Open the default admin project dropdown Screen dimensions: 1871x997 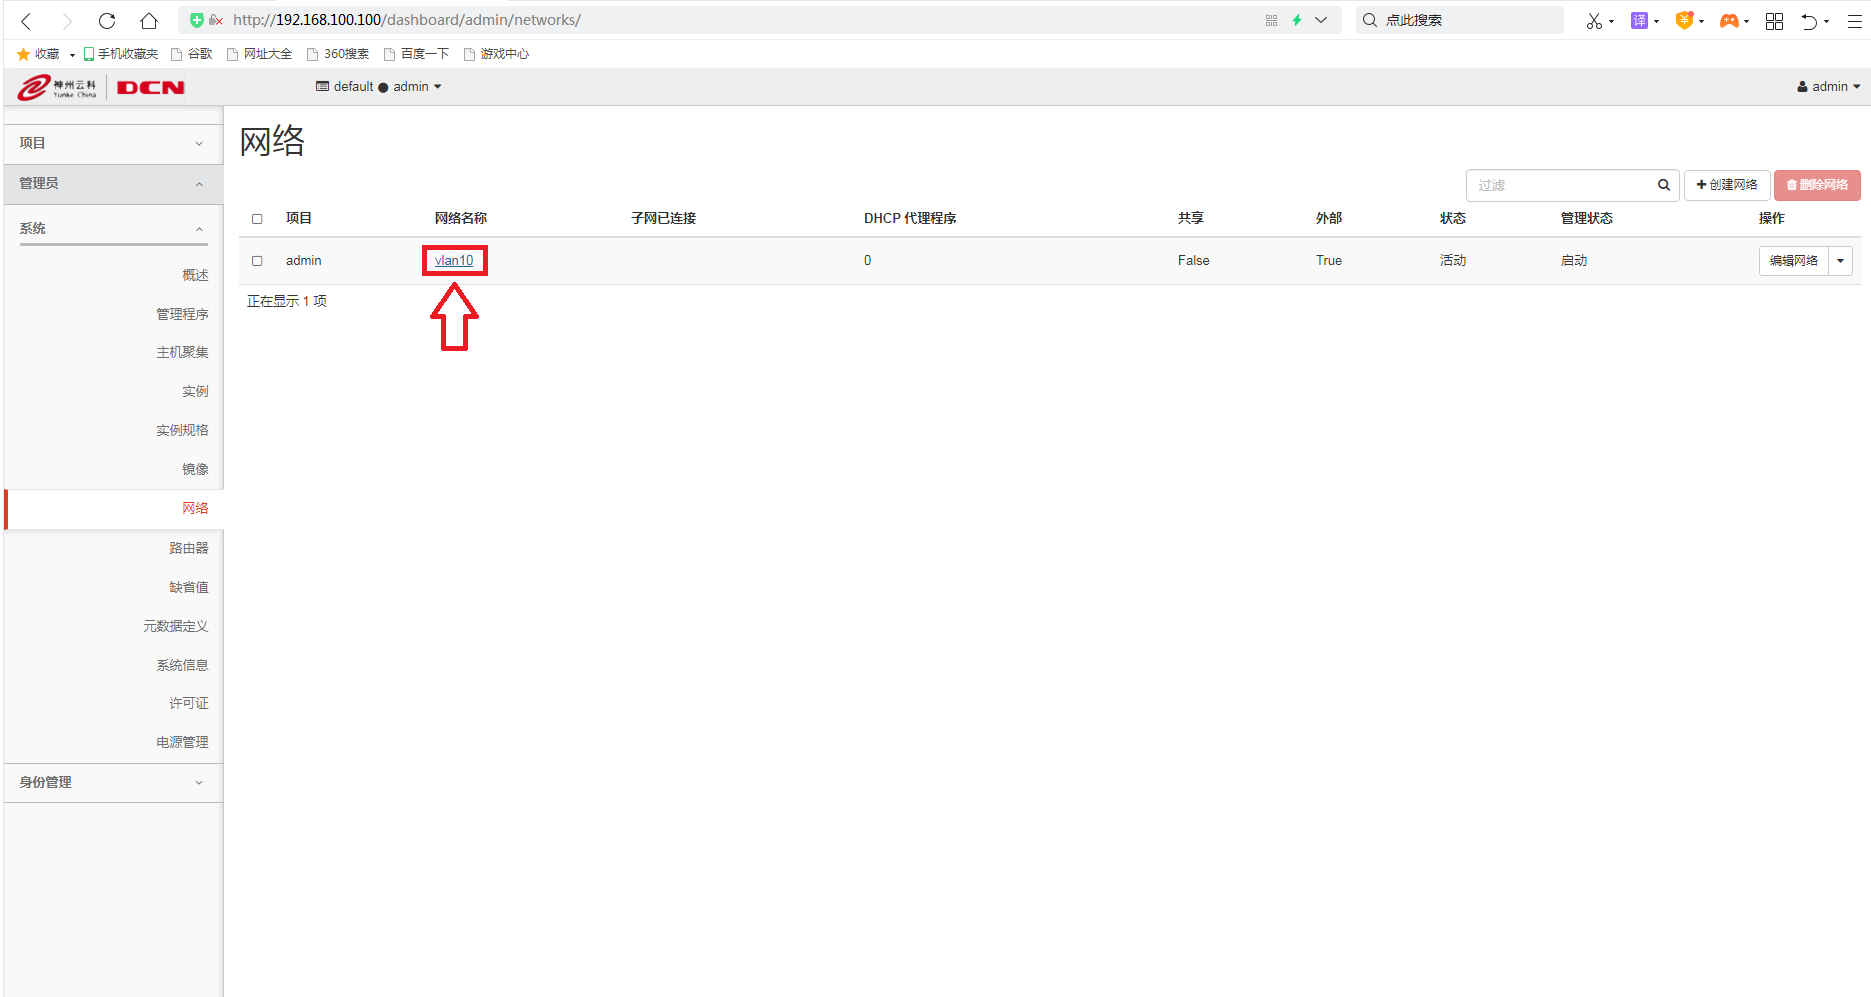point(379,87)
